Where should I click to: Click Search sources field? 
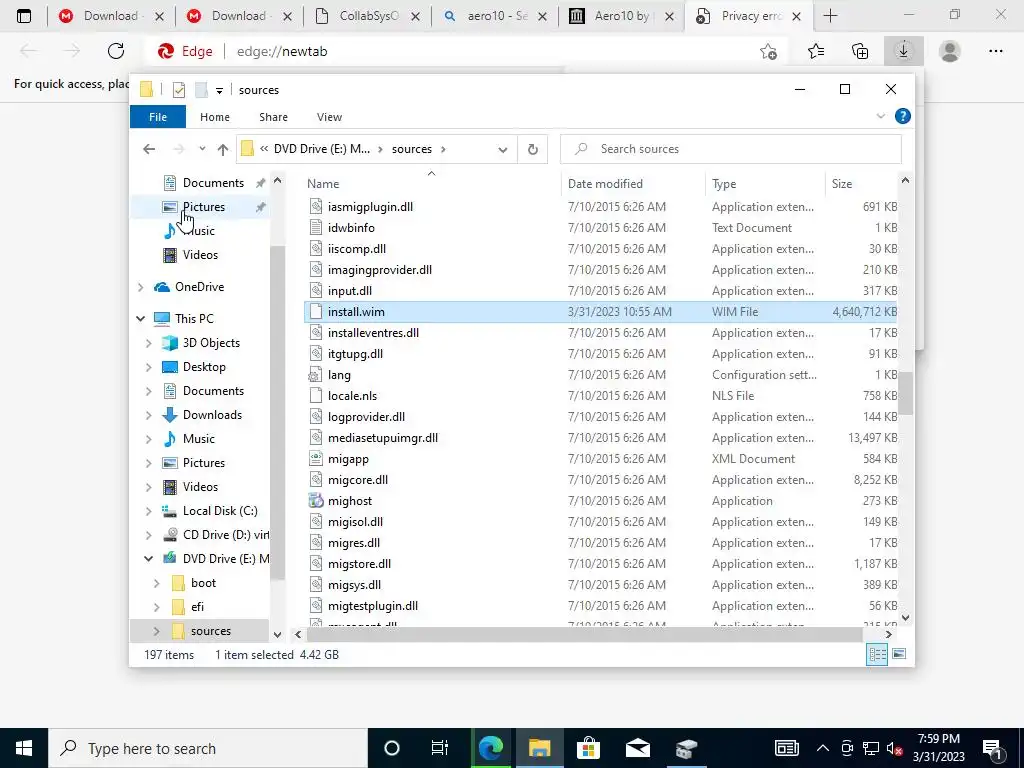pos(731,149)
